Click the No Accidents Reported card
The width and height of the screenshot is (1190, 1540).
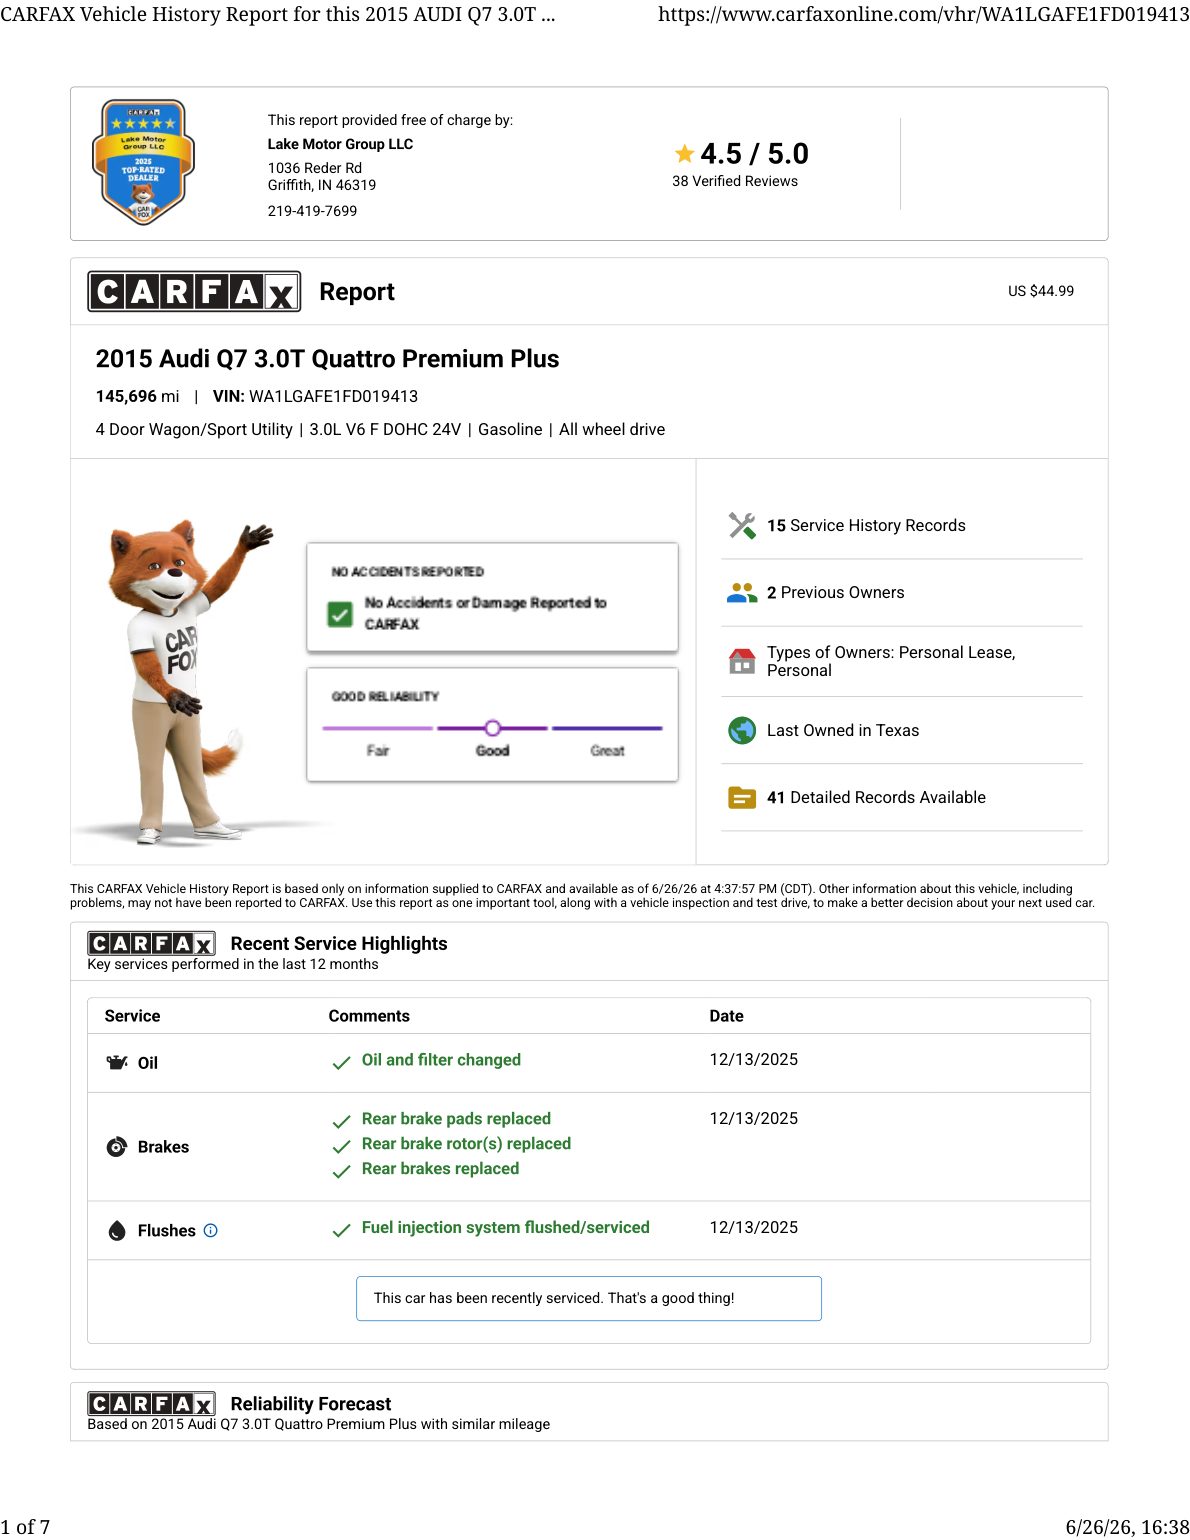[492, 598]
